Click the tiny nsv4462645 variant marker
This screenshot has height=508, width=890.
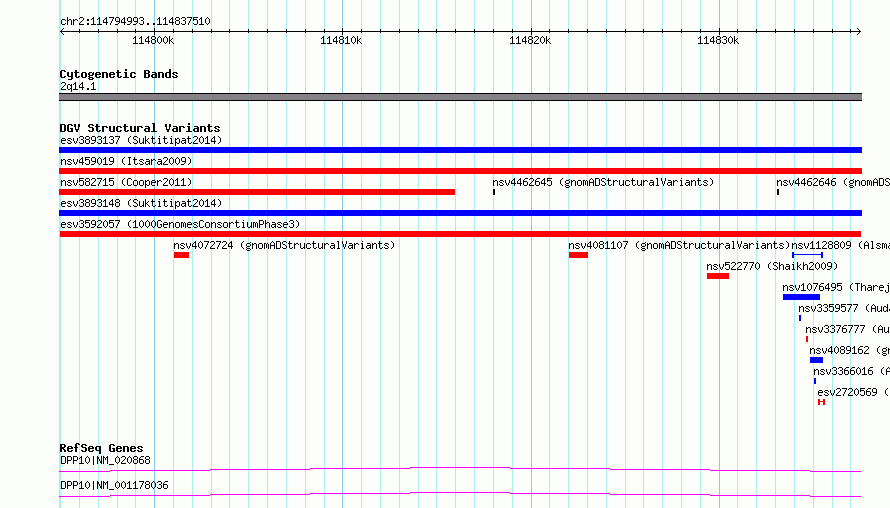[x=494, y=192]
